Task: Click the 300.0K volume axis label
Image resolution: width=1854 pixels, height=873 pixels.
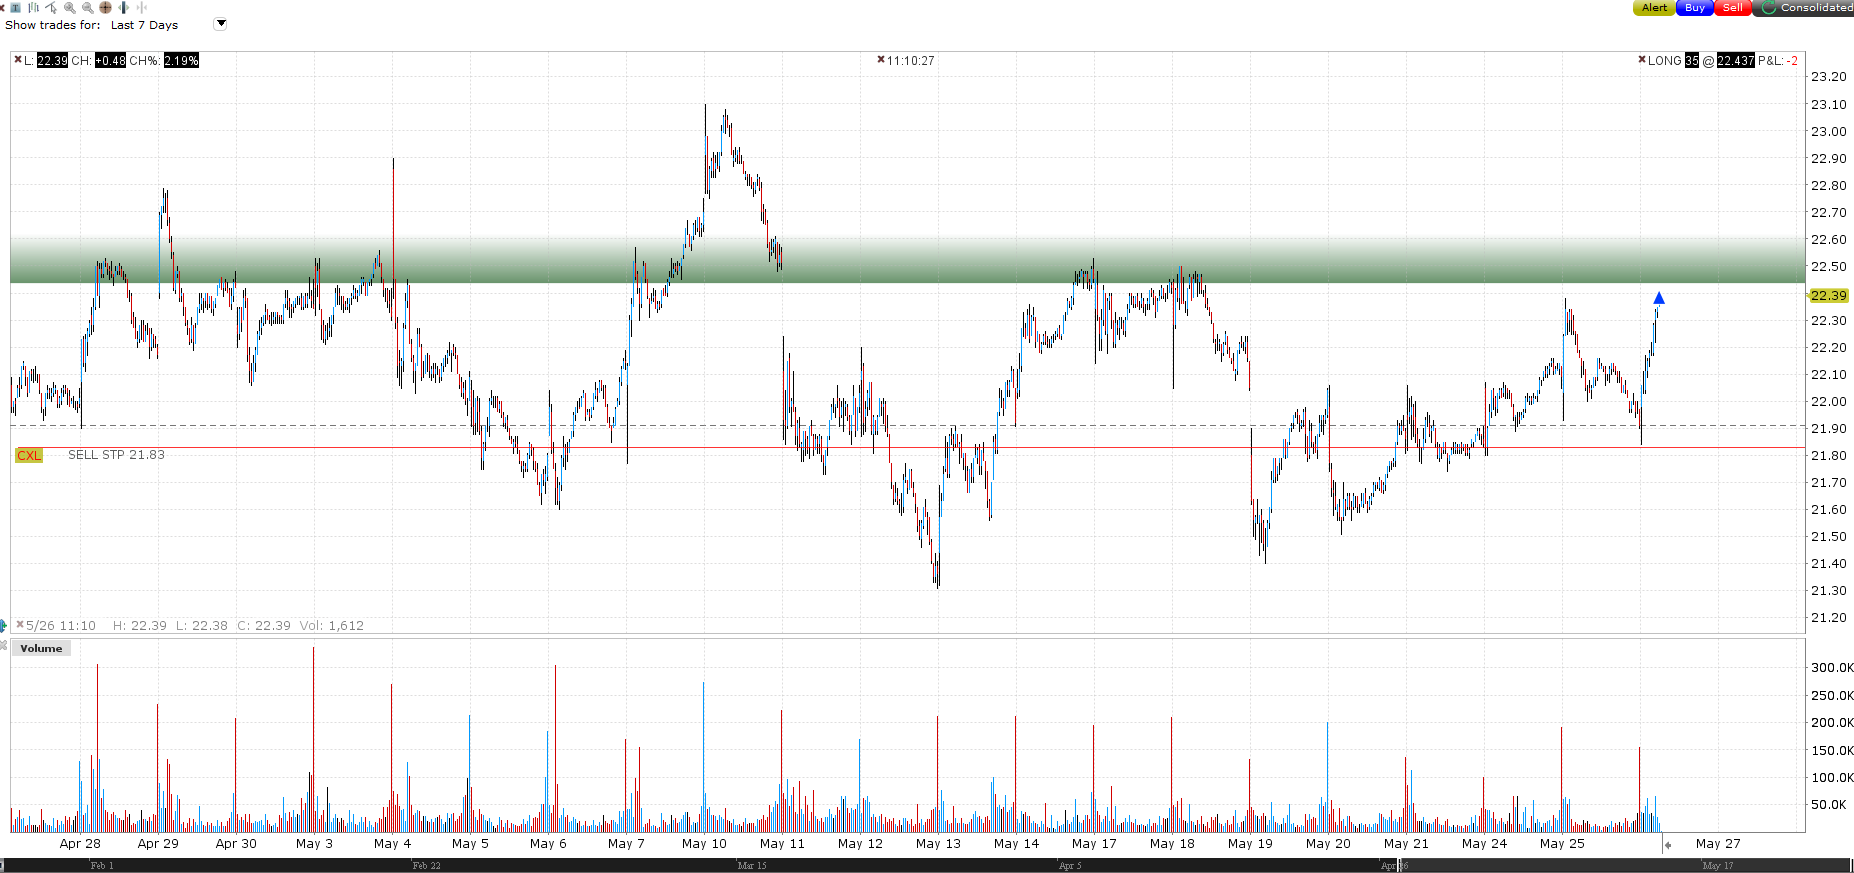Action: (1832, 667)
